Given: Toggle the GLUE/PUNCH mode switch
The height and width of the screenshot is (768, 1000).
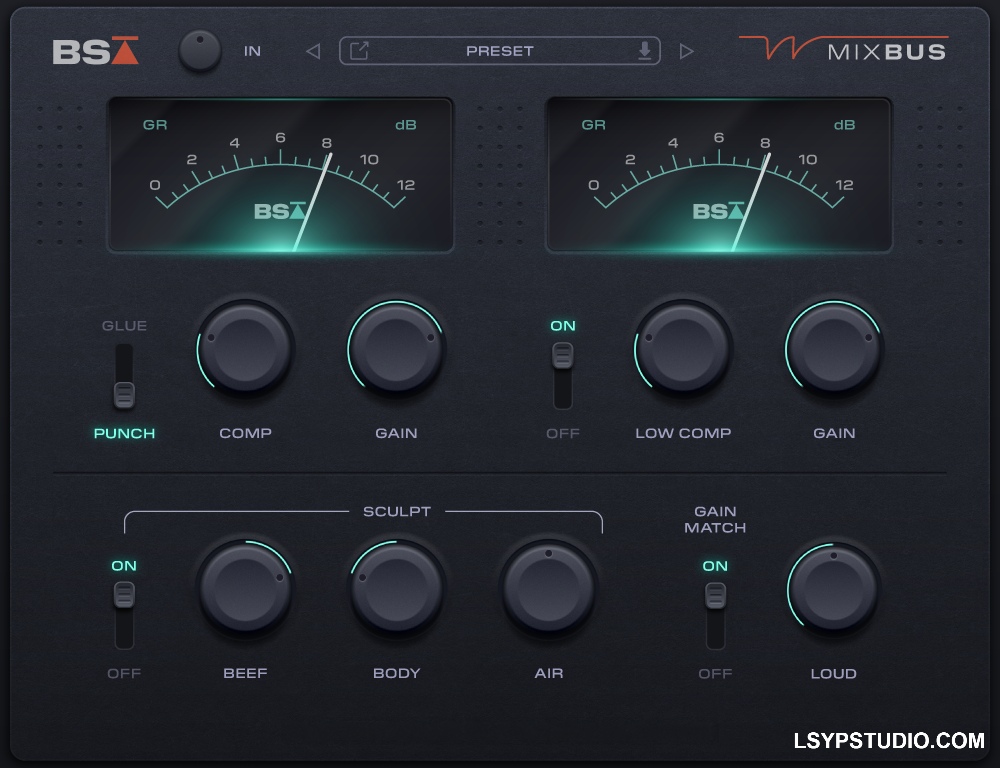Looking at the screenshot, I should pos(124,377).
